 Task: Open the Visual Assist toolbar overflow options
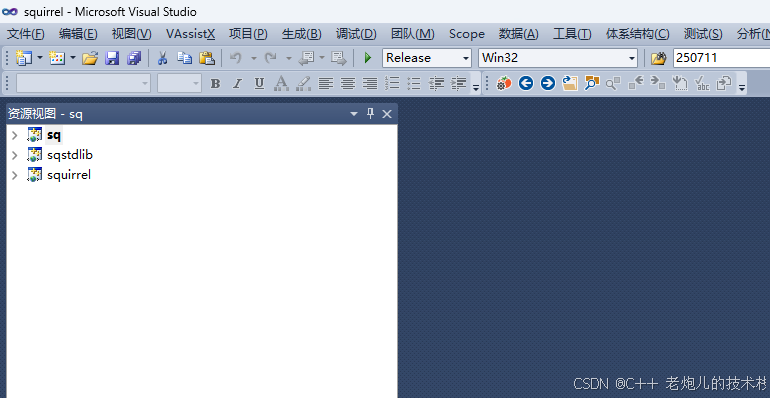[742, 87]
